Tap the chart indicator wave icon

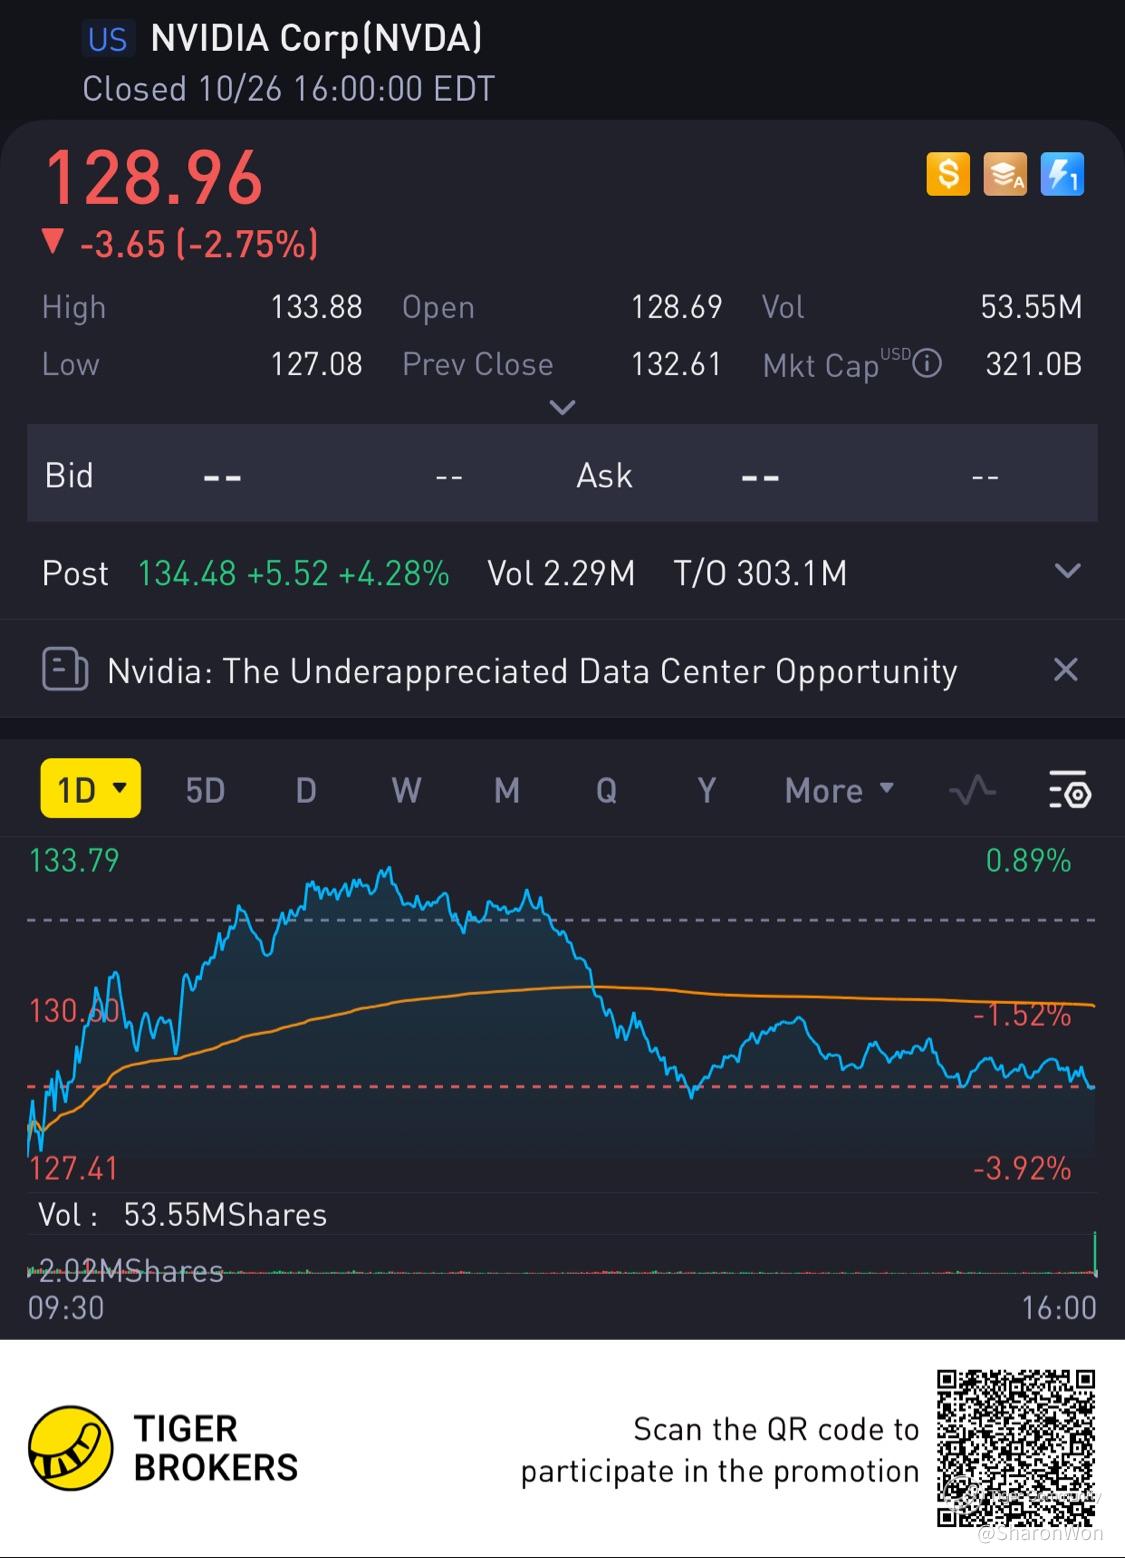tap(972, 791)
